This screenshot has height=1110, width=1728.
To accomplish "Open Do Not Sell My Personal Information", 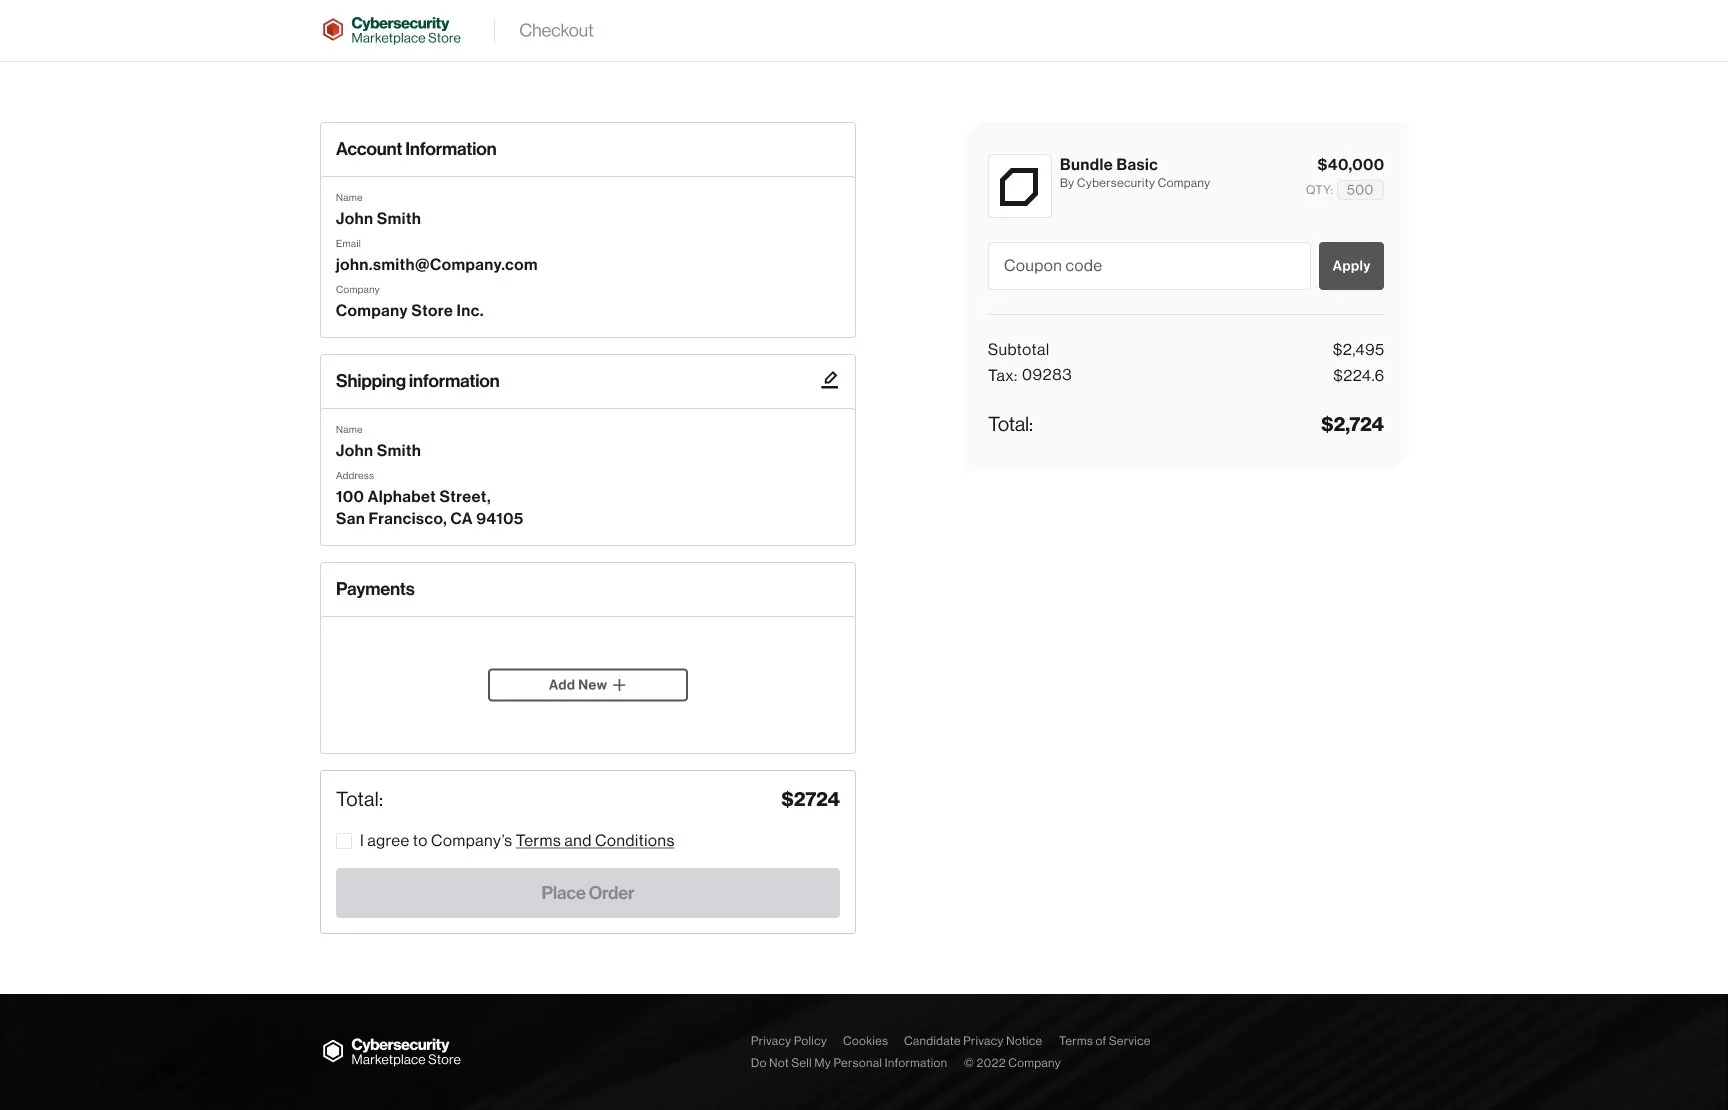I will point(849,1063).
